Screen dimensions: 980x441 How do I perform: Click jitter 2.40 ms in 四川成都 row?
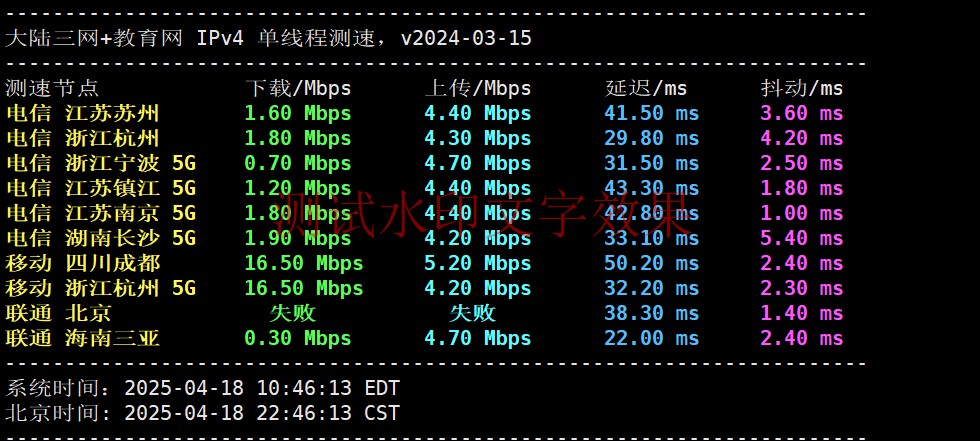(802, 263)
